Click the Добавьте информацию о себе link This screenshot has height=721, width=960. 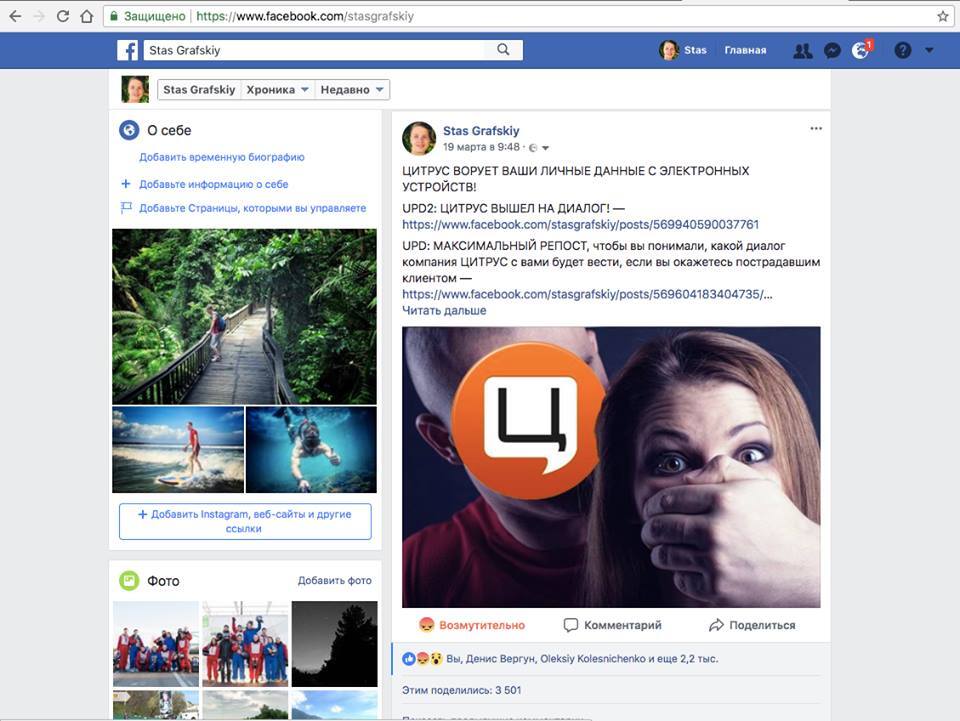[x=214, y=184]
